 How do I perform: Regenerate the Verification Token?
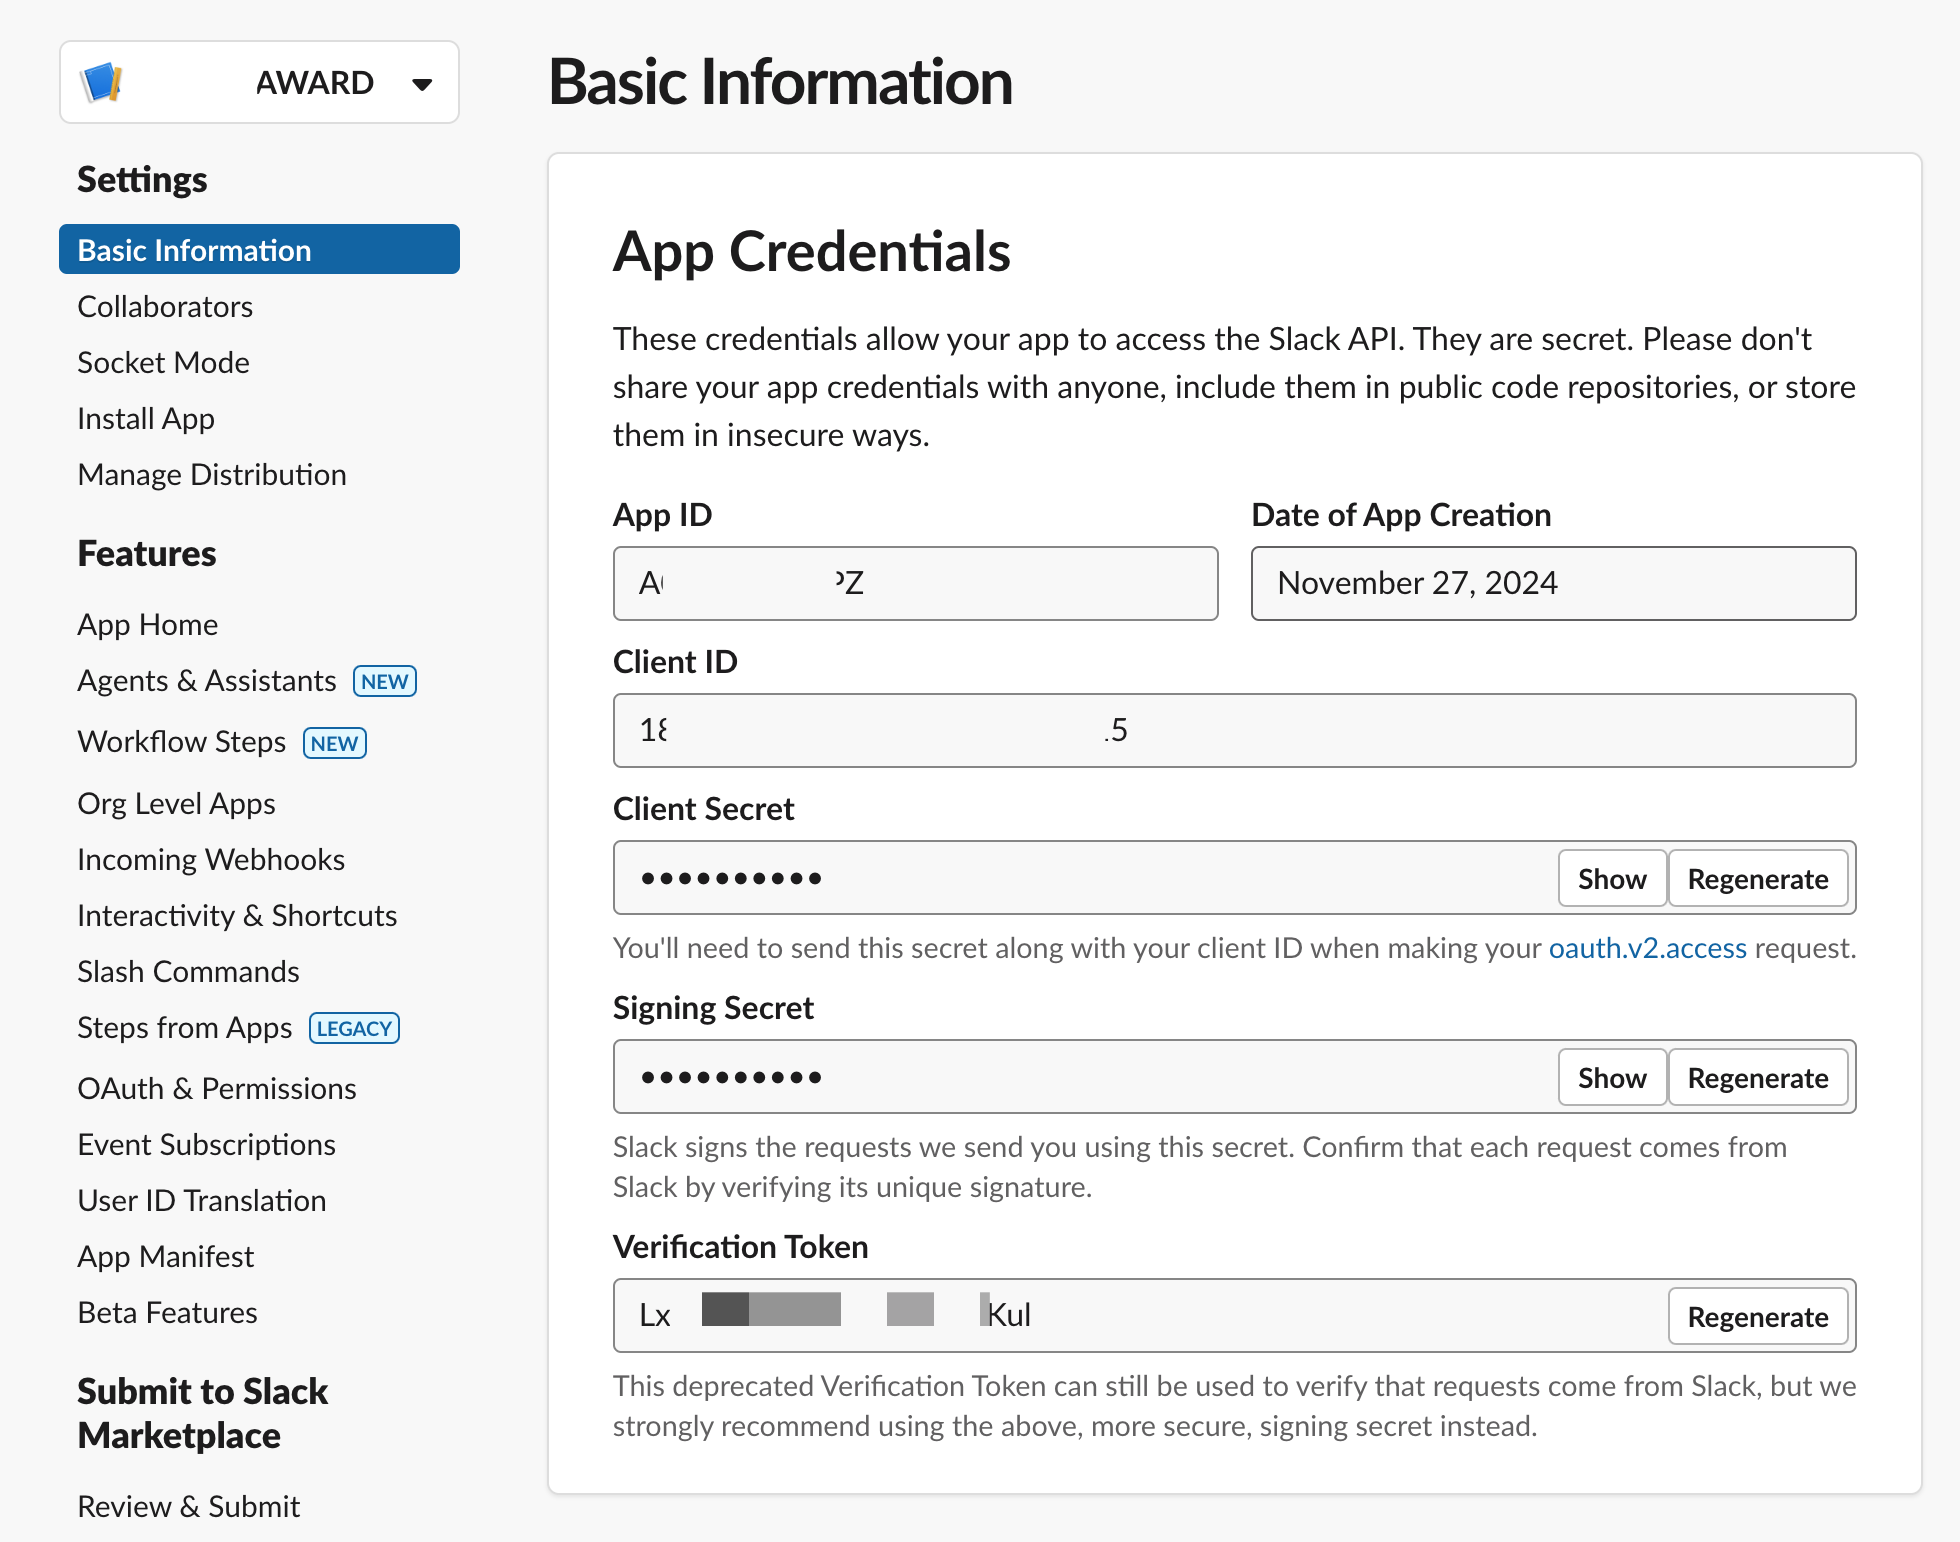pos(1757,1317)
